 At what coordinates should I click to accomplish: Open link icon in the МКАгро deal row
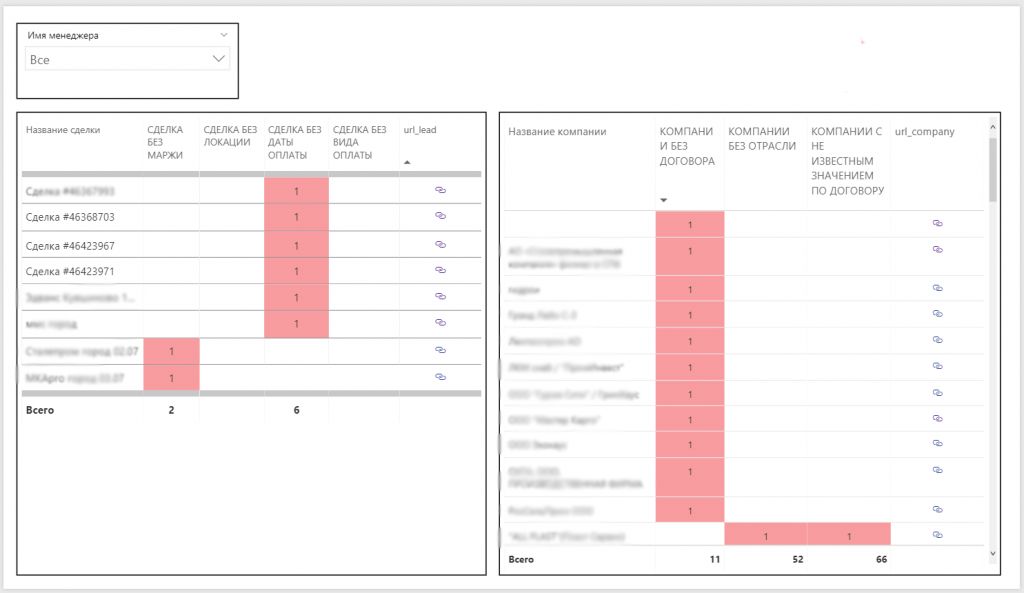point(440,377)
